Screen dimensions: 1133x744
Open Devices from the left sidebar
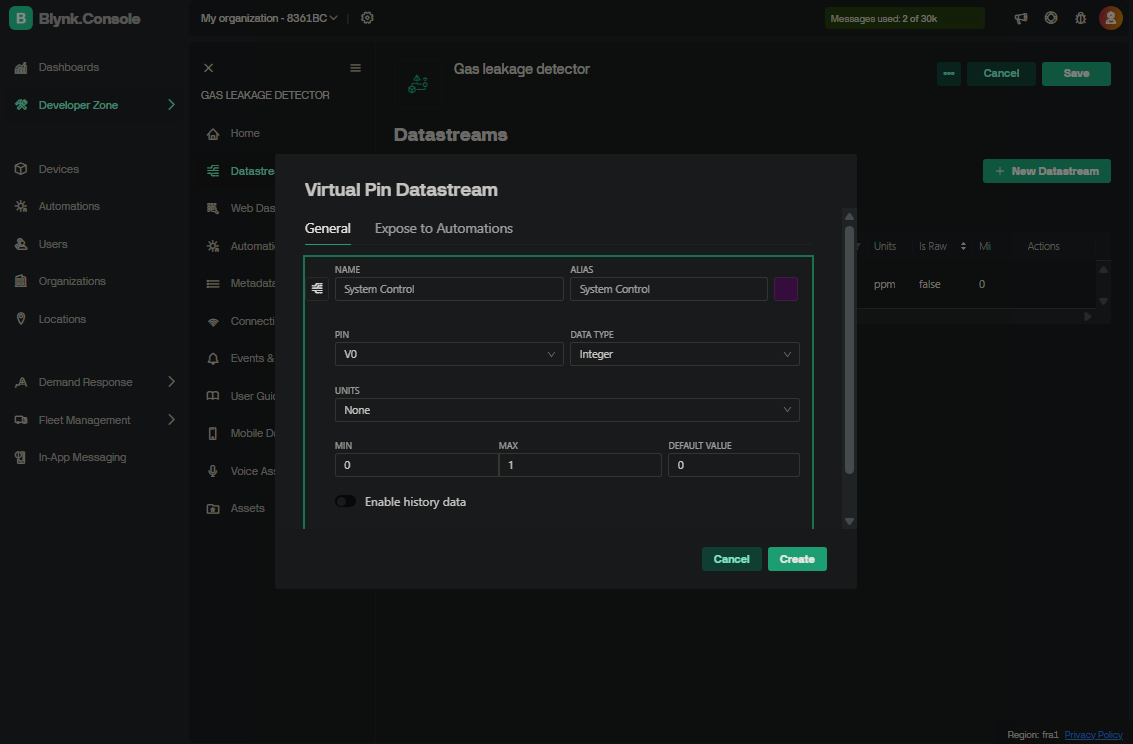point(58,169)
